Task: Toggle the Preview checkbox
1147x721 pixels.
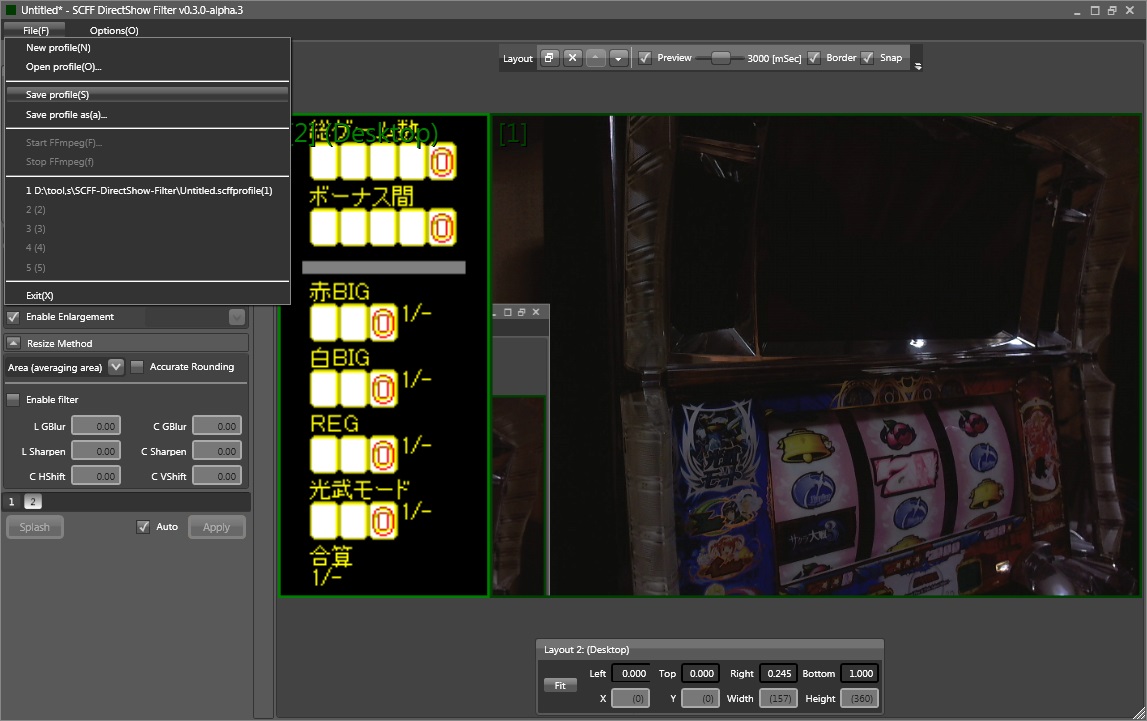Action: click(x=644, y=58)
